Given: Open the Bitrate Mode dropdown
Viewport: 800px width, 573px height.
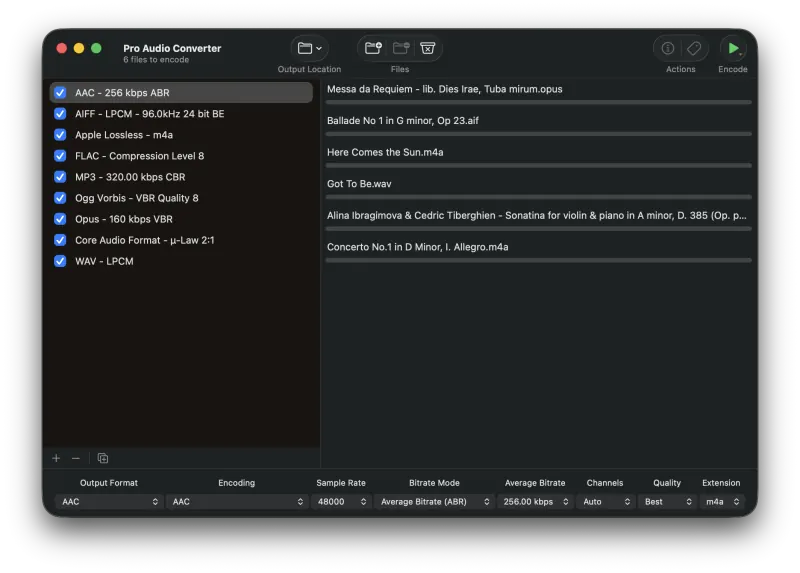Looking at the screenshot, I should [434, 502].
